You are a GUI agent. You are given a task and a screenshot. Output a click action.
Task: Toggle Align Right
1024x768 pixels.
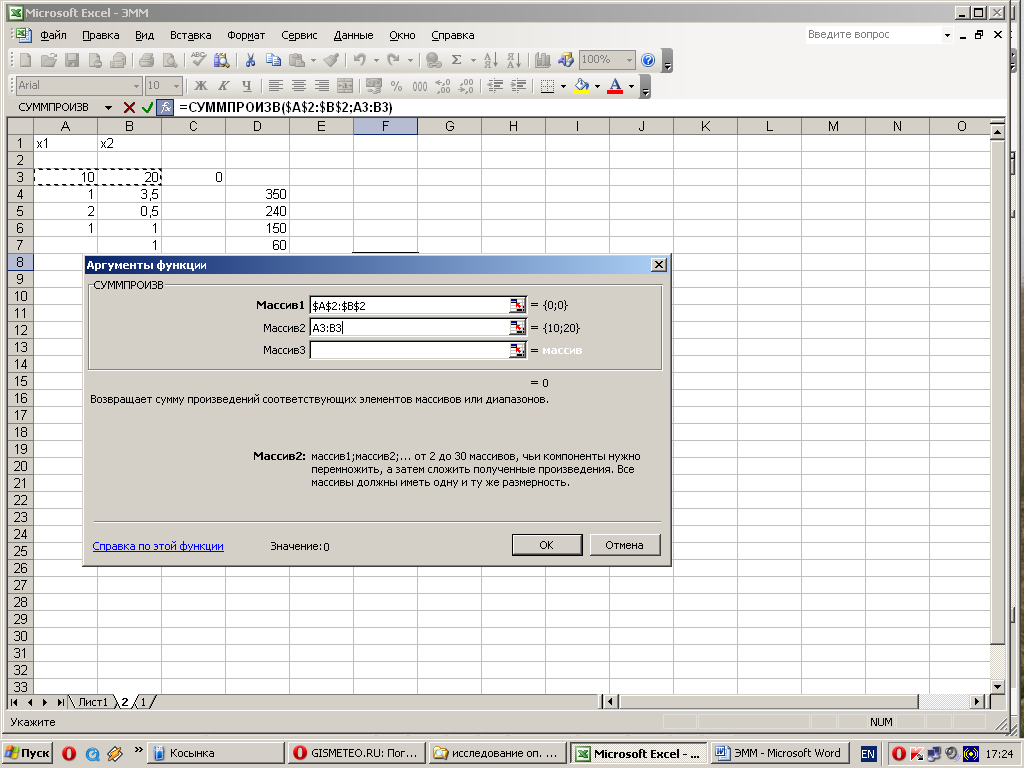coord(322,86)
